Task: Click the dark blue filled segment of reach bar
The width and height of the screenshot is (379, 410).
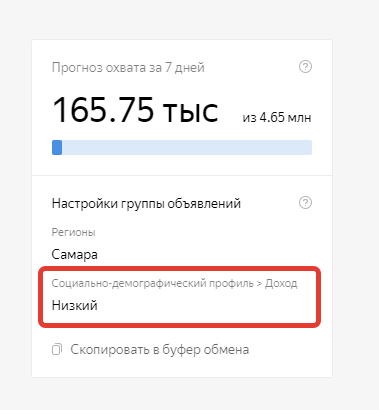Action: click(x=57, y=147)
